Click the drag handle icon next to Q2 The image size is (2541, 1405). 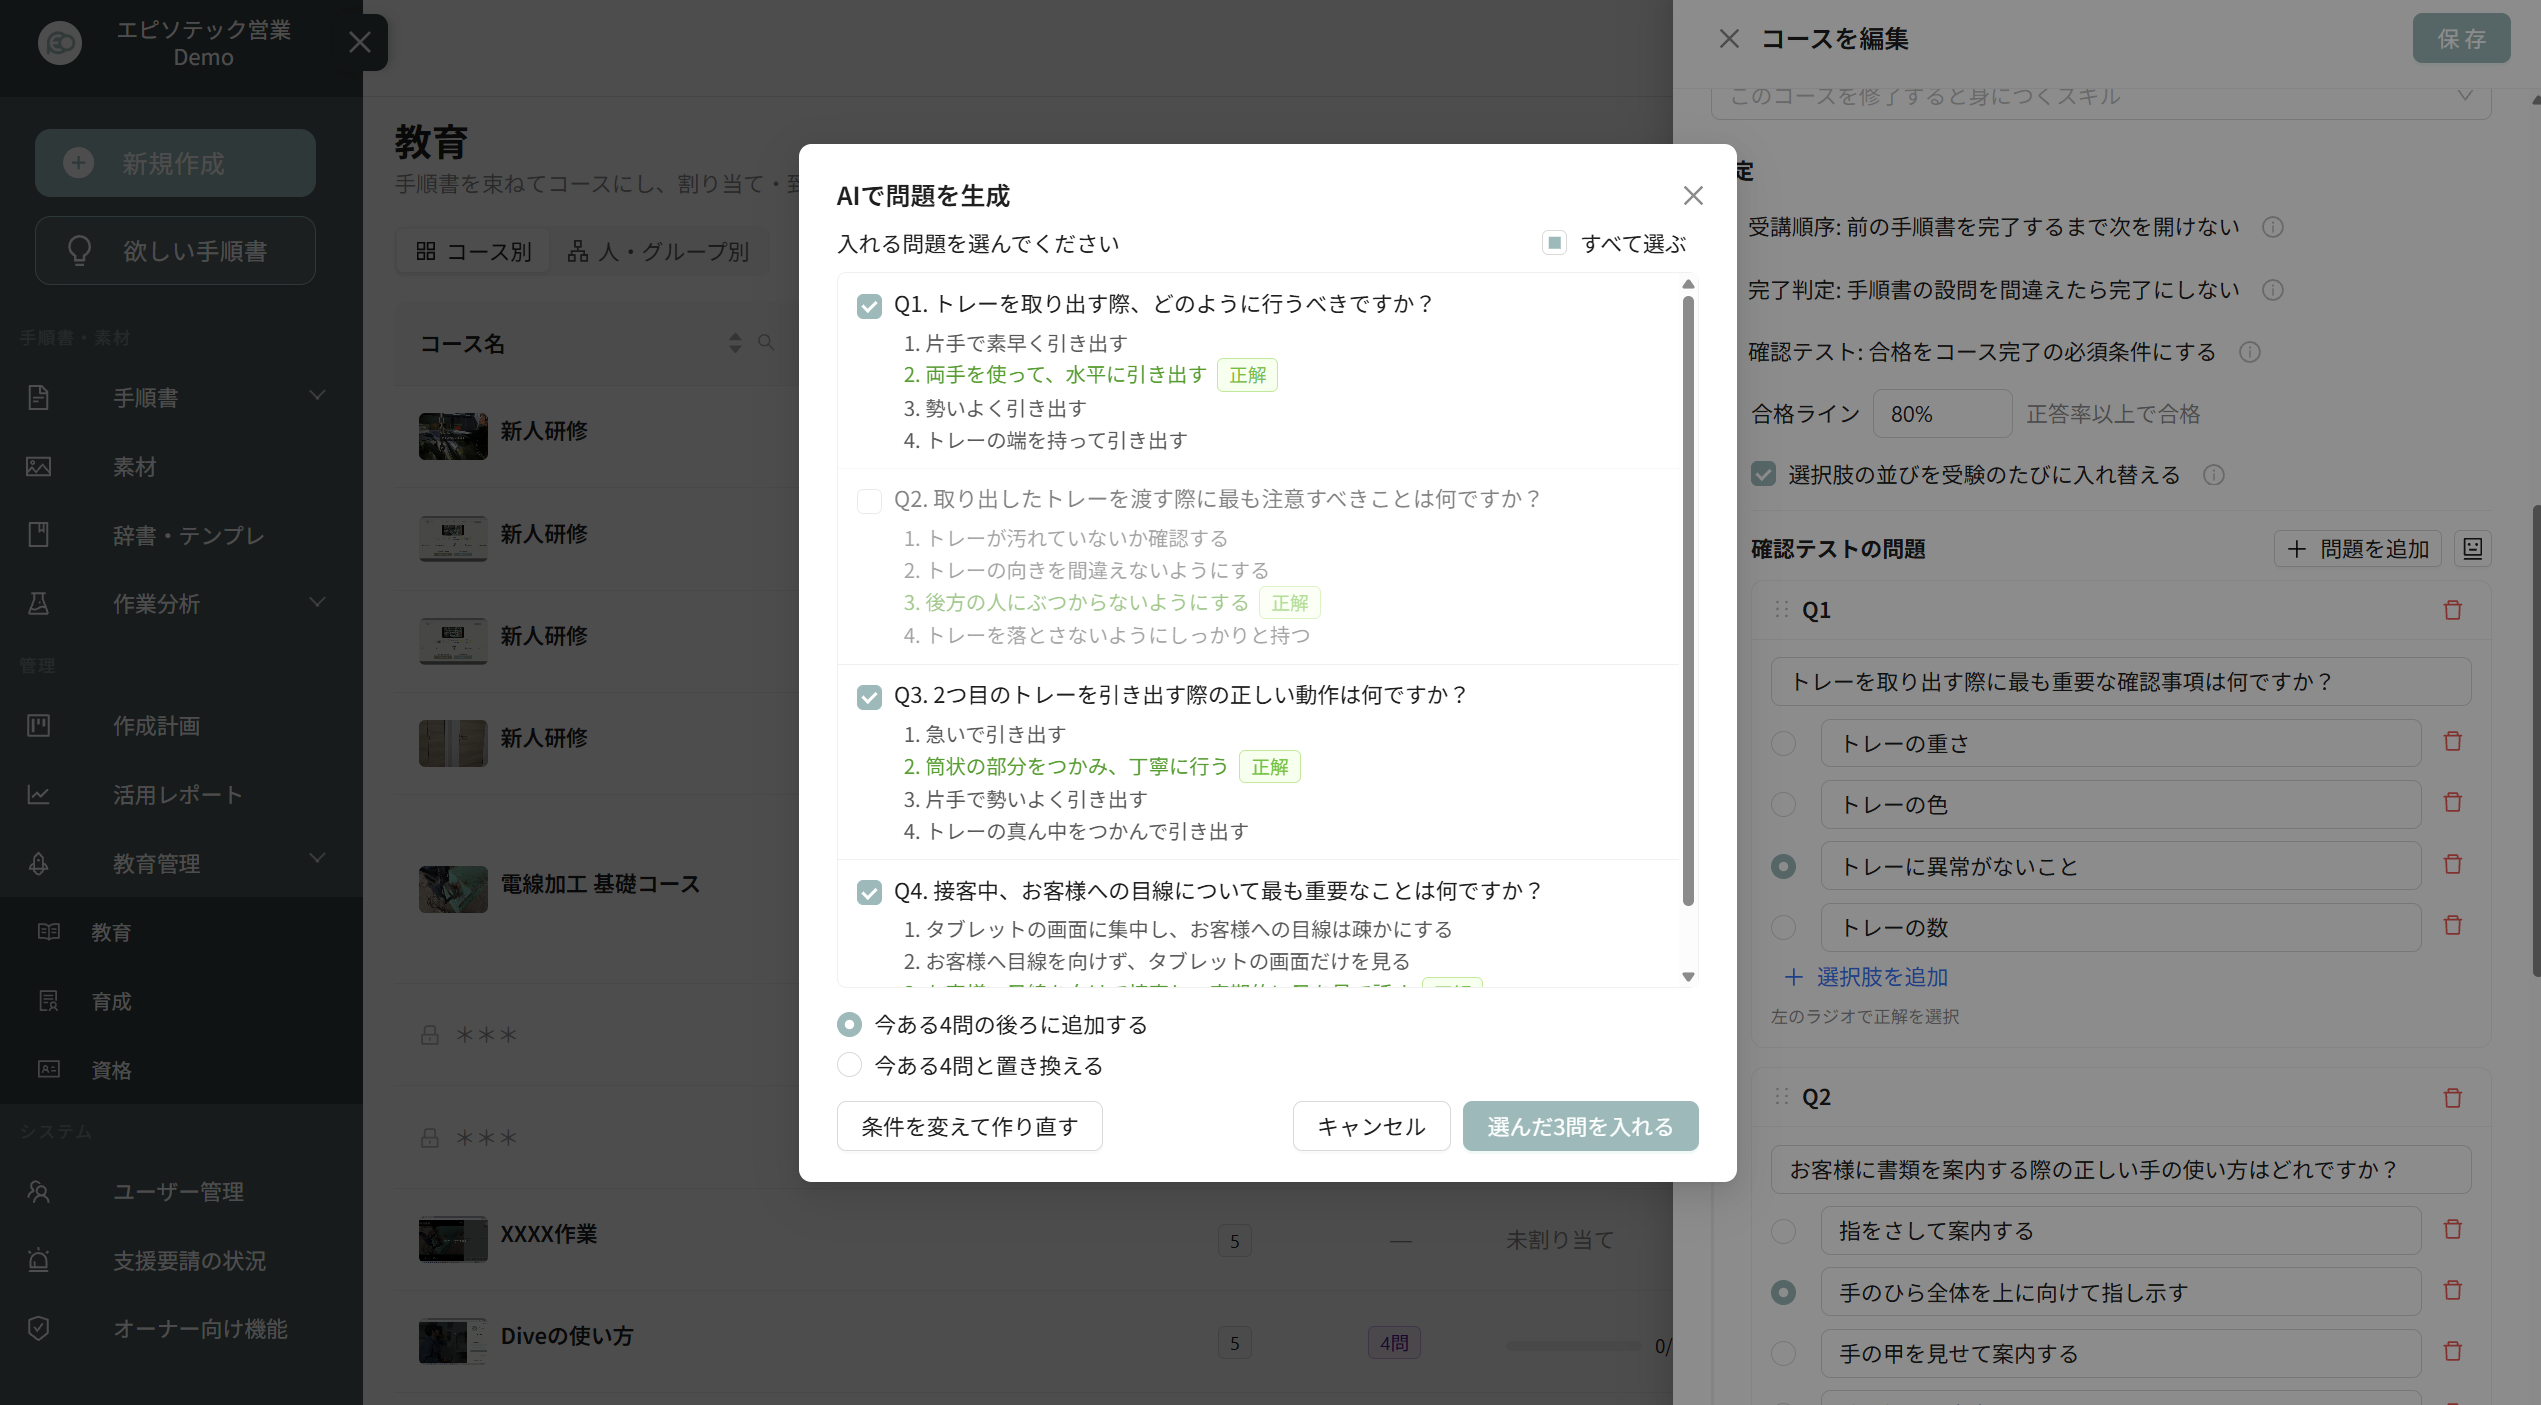[x=1781, y=1097]
